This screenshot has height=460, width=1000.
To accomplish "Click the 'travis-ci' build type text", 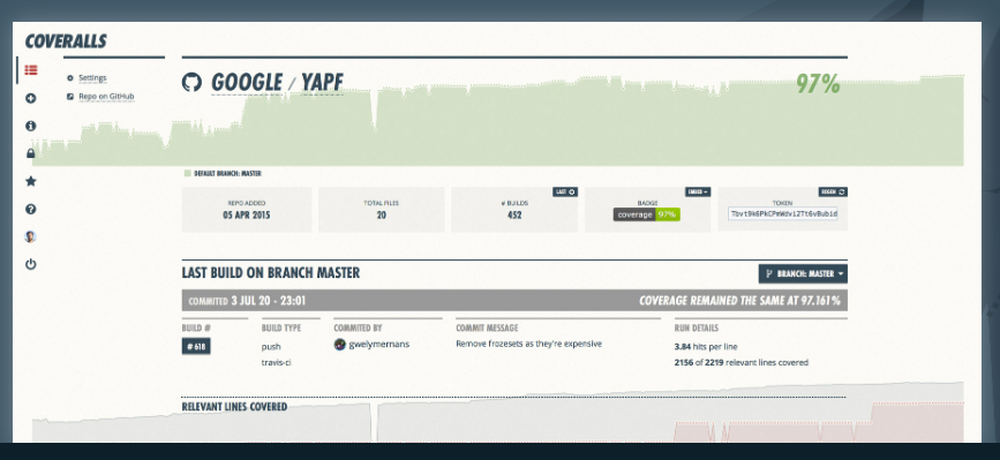I will coord(276,362).
